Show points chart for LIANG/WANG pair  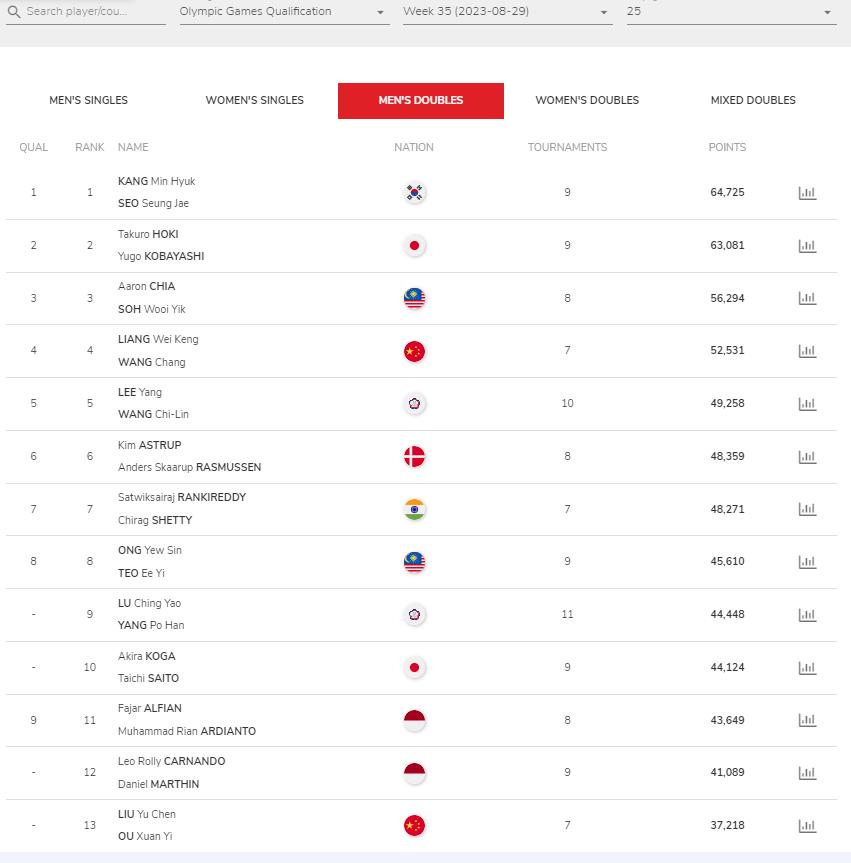click(807, 351)
